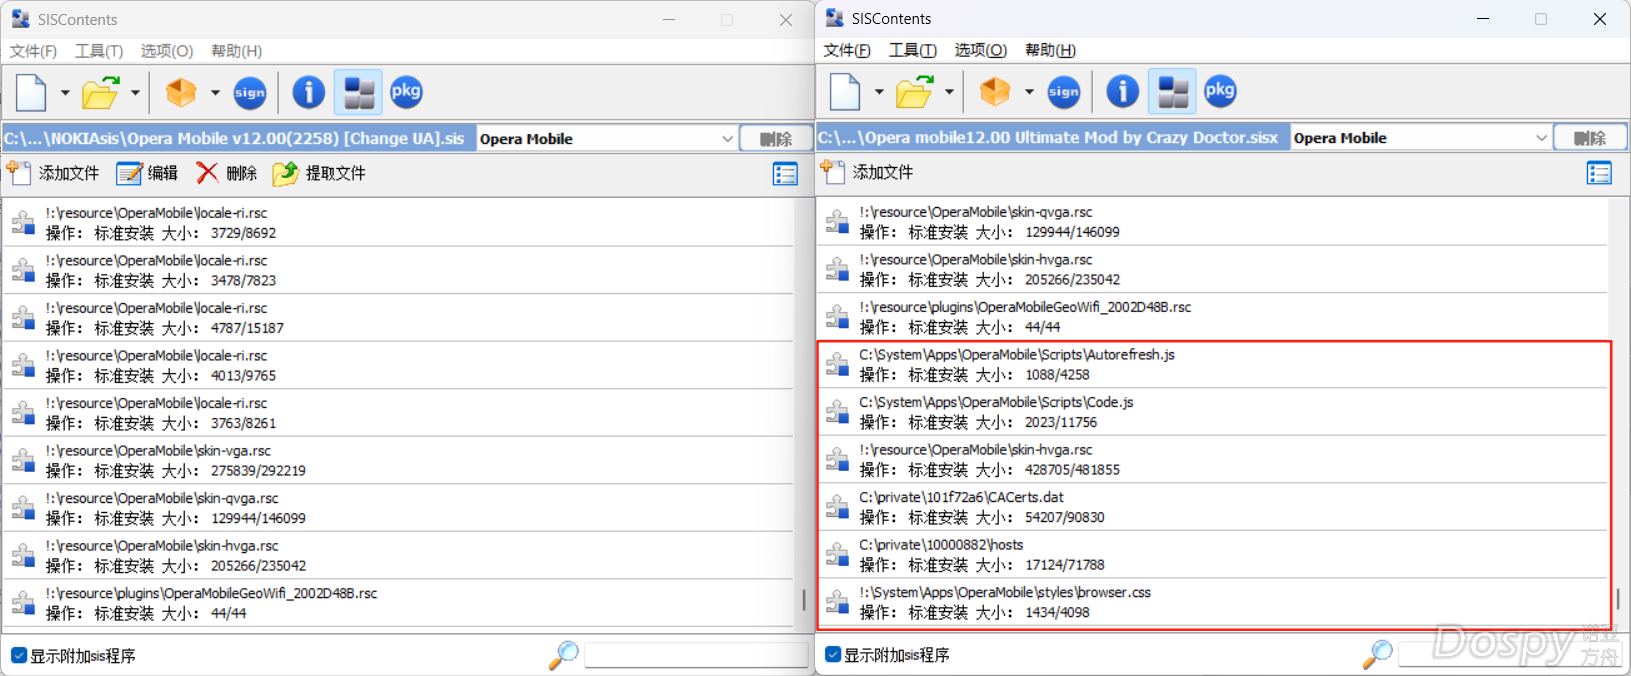Click the blue sign icon in right window
The width and height of the screenshot is (1631, 676).
pos(1064,92)
